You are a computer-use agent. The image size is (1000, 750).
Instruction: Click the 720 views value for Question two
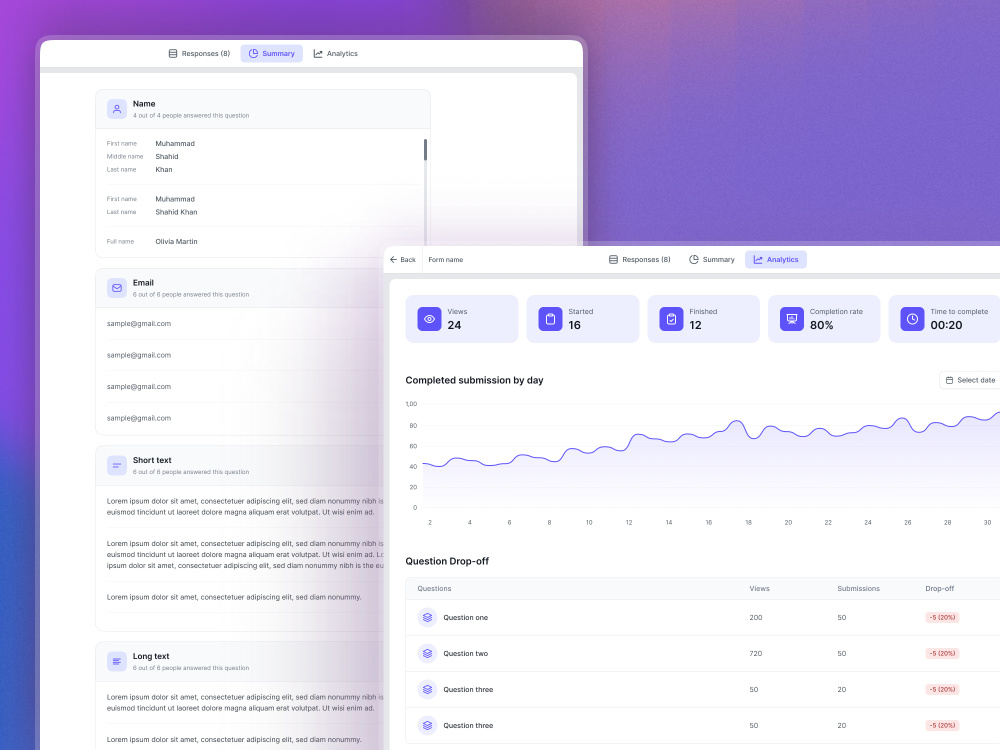coord(756,653)
